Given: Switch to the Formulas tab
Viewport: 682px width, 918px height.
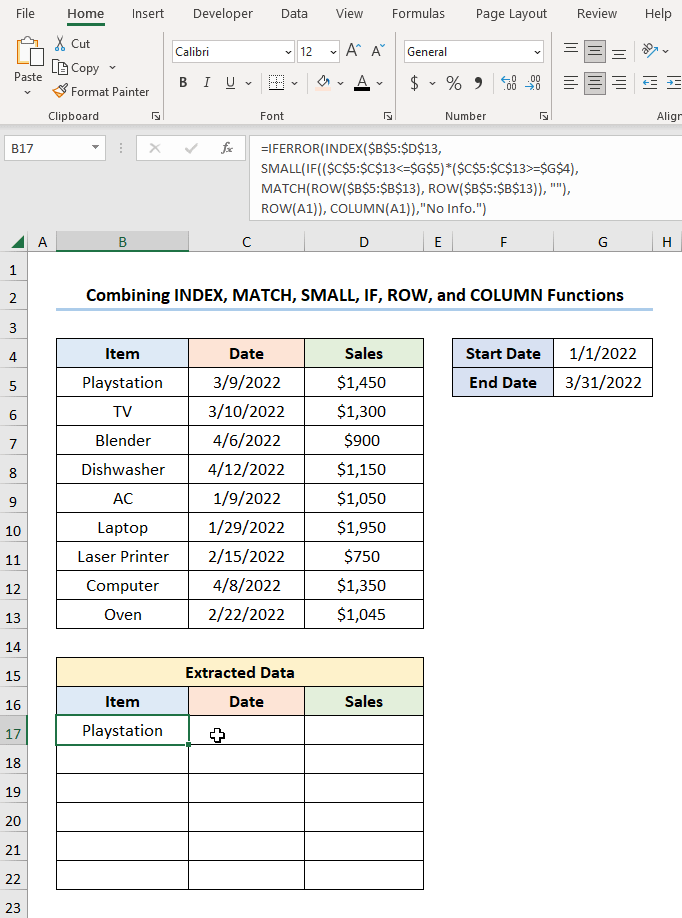Looking at the screenshot, I should click(x=418, y=13).
